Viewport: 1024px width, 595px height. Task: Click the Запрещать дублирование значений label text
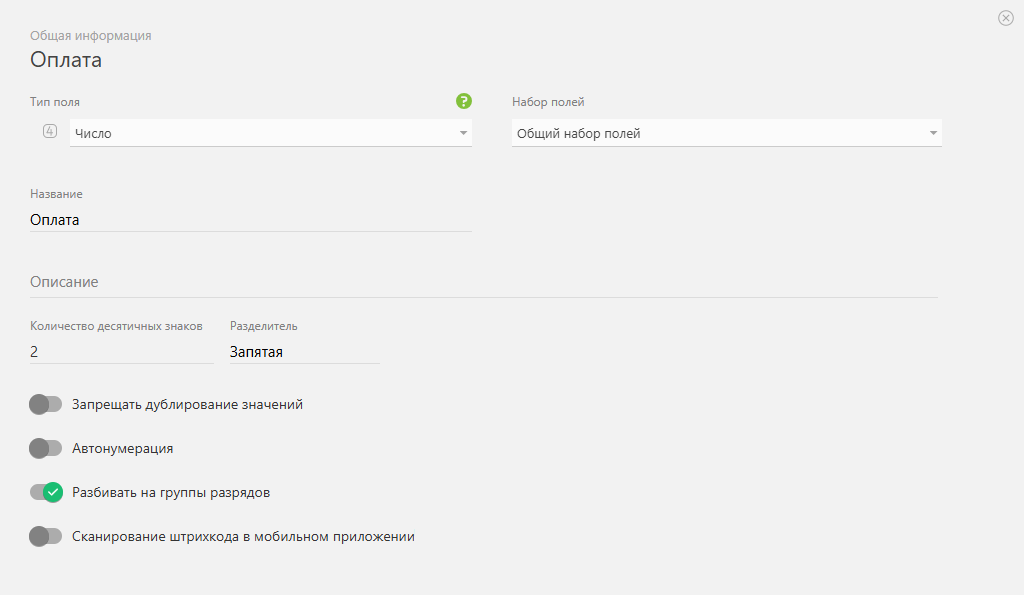click(187, 404)
